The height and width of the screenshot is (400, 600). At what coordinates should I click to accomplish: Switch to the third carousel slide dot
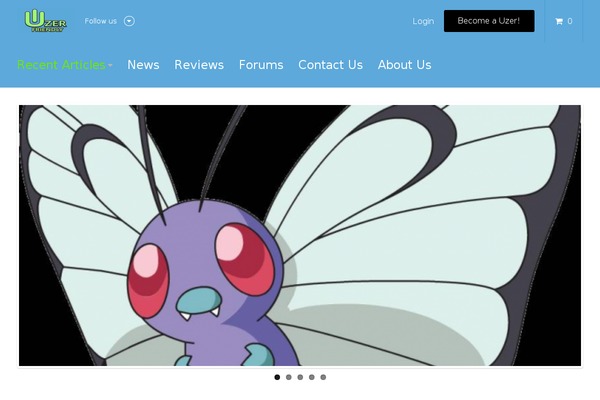300,377
